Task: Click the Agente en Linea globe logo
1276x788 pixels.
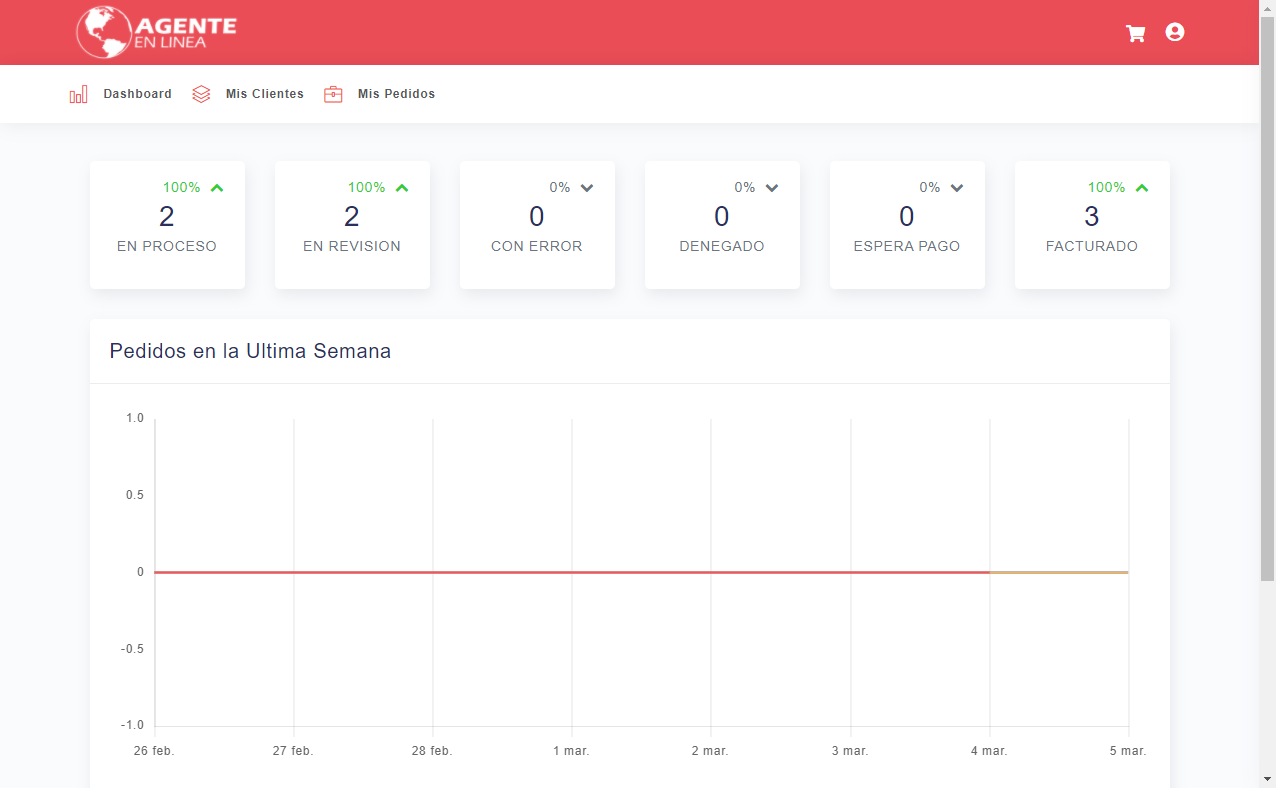Action: [x=105, y=32]
